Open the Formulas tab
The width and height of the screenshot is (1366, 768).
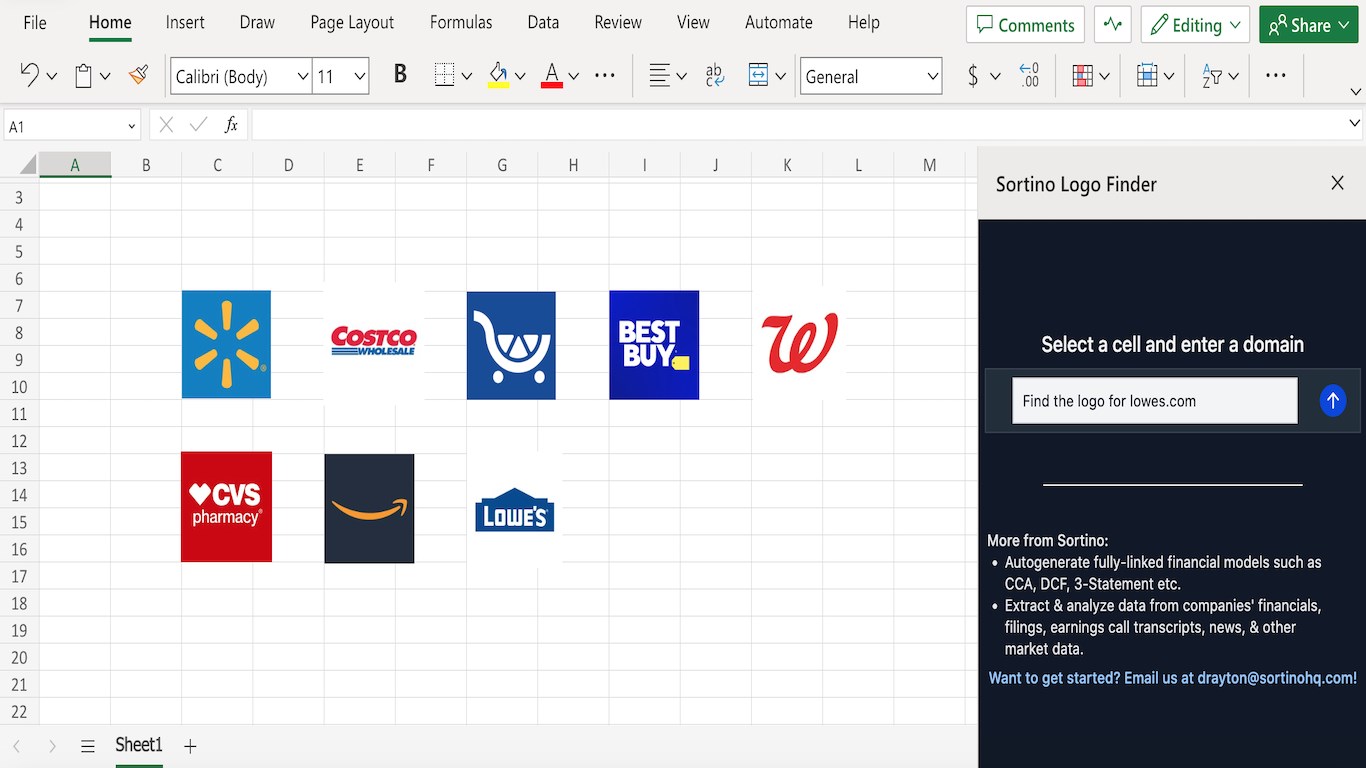tap(461, 22)
